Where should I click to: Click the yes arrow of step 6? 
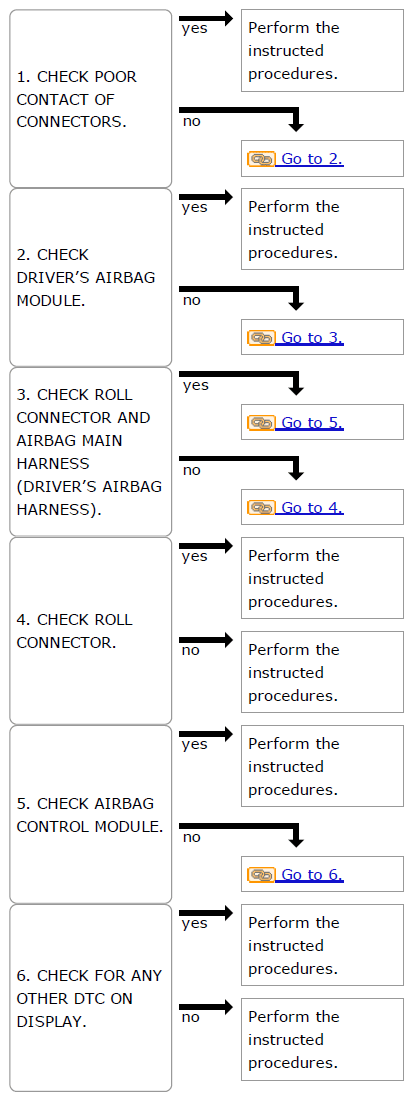pos(206,914)
